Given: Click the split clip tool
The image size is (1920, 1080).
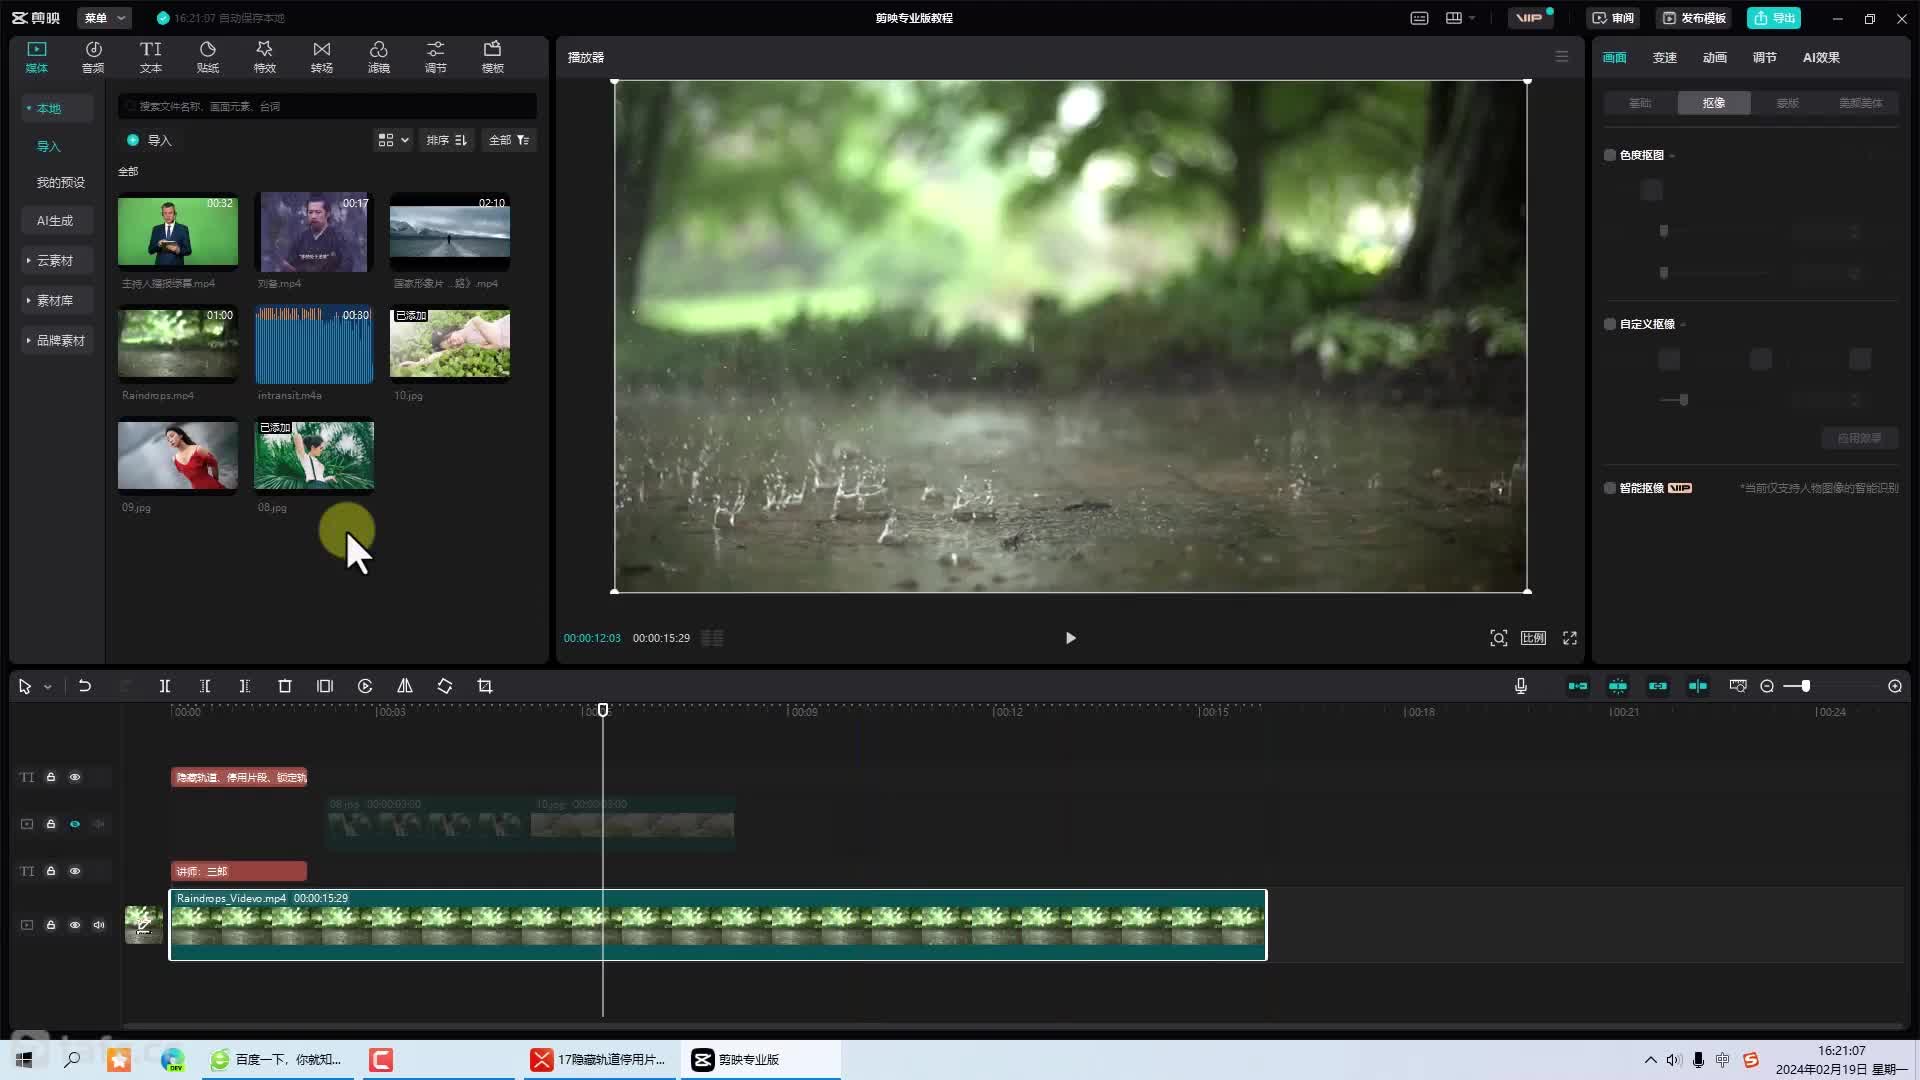Looking at the screenshot, I should 165,686.
